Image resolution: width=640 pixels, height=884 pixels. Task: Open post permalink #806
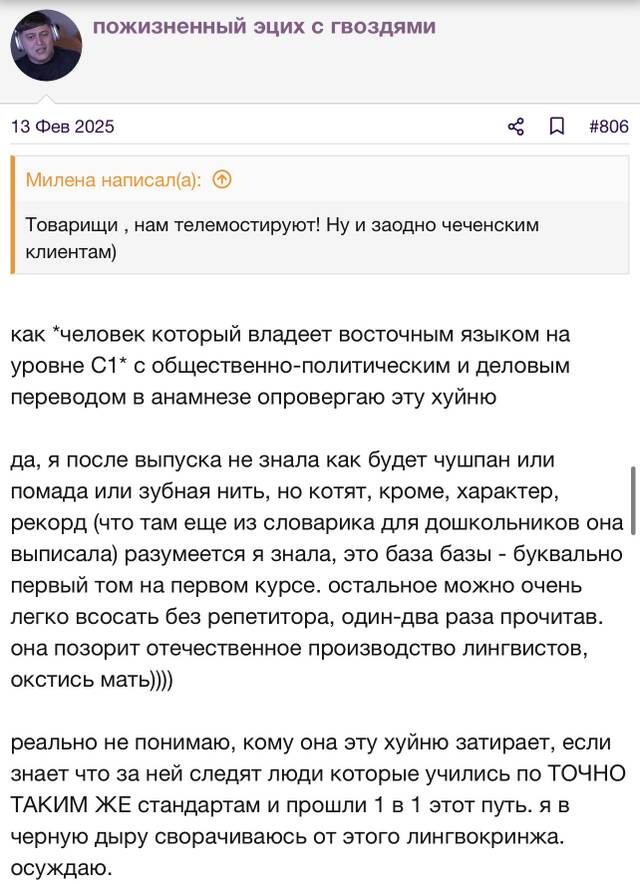[608, 126]
